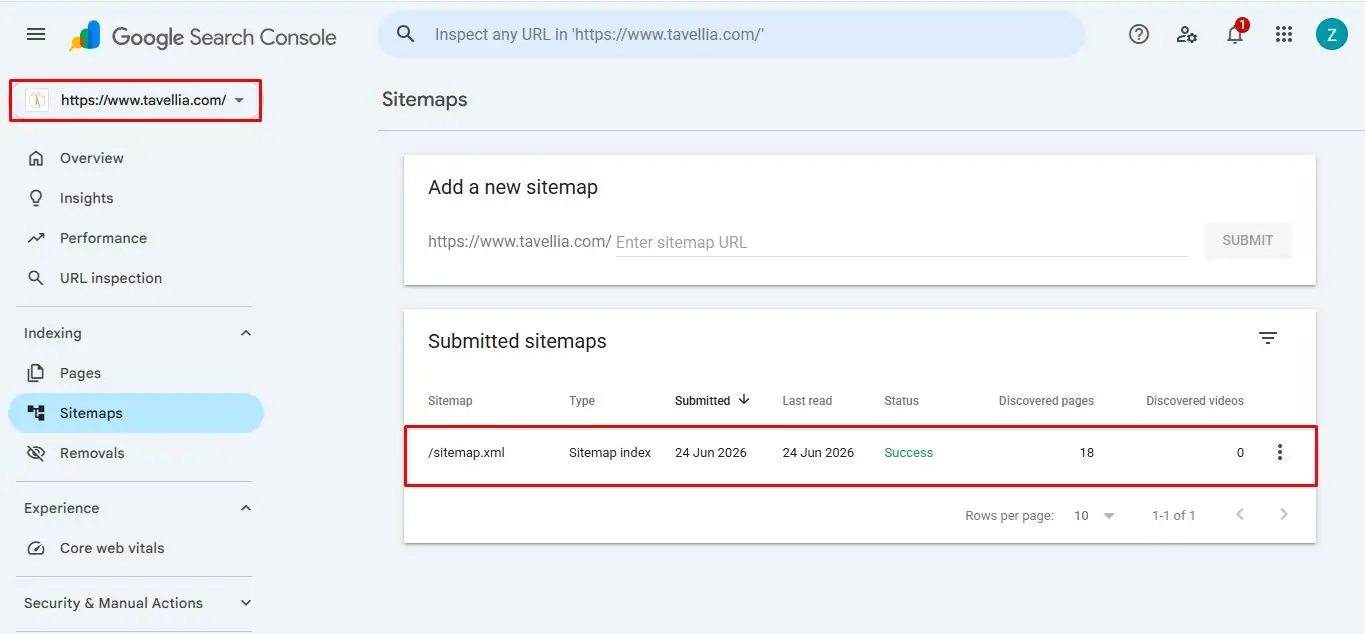Go to previous page of sitemaps
The height and width of the screenshot is (634, 1365).
(1240, 514)
